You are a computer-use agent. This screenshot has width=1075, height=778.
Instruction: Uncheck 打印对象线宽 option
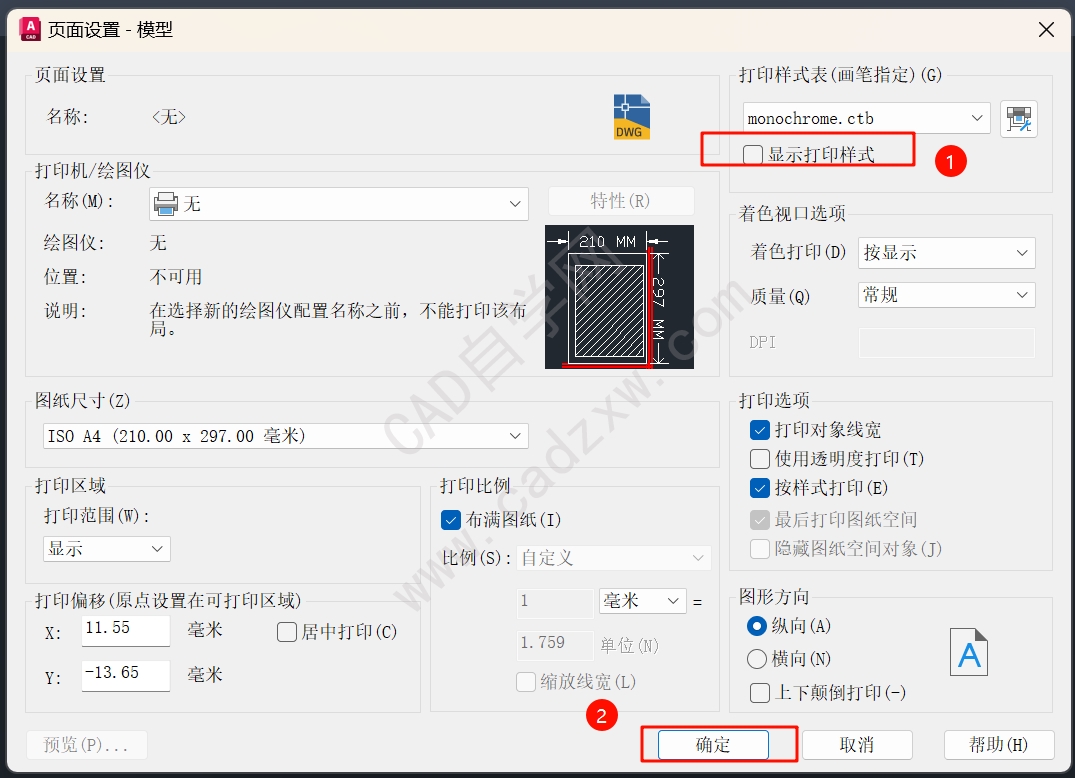pos(760,430)
